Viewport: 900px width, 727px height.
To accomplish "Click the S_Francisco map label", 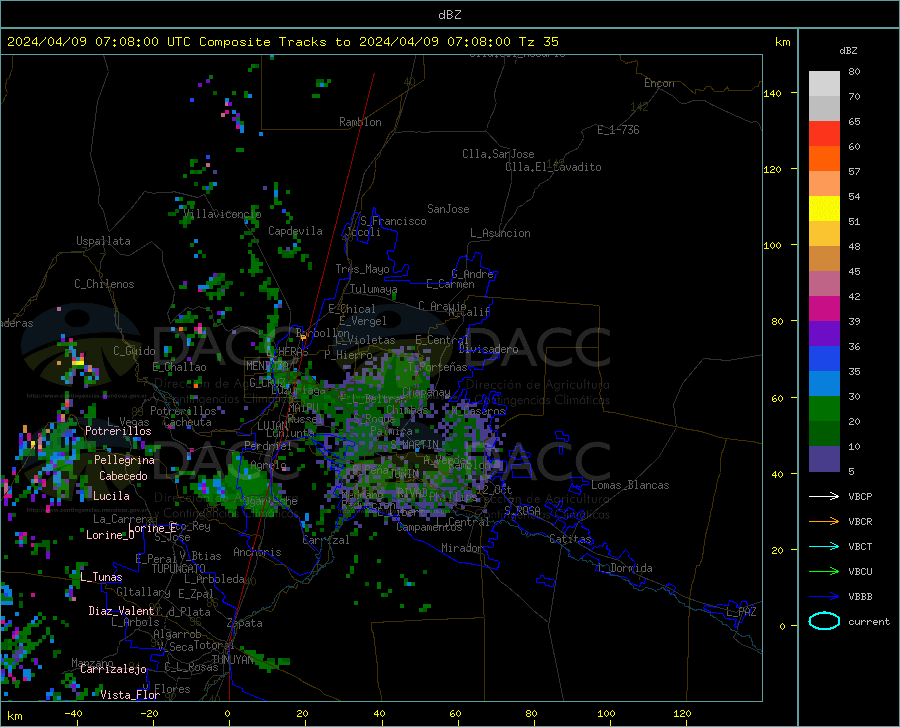I will pyautogui.click(x=393, y=221).
